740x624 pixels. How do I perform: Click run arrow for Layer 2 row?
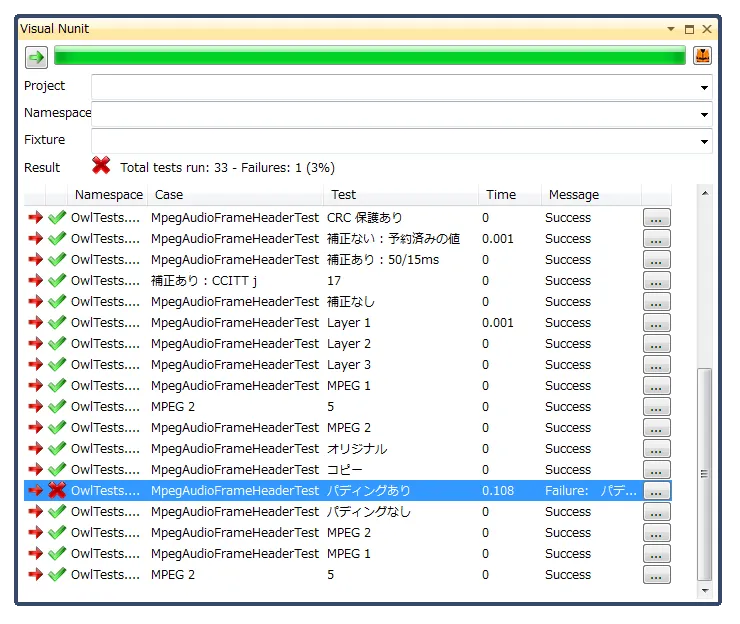coord(35,344)
